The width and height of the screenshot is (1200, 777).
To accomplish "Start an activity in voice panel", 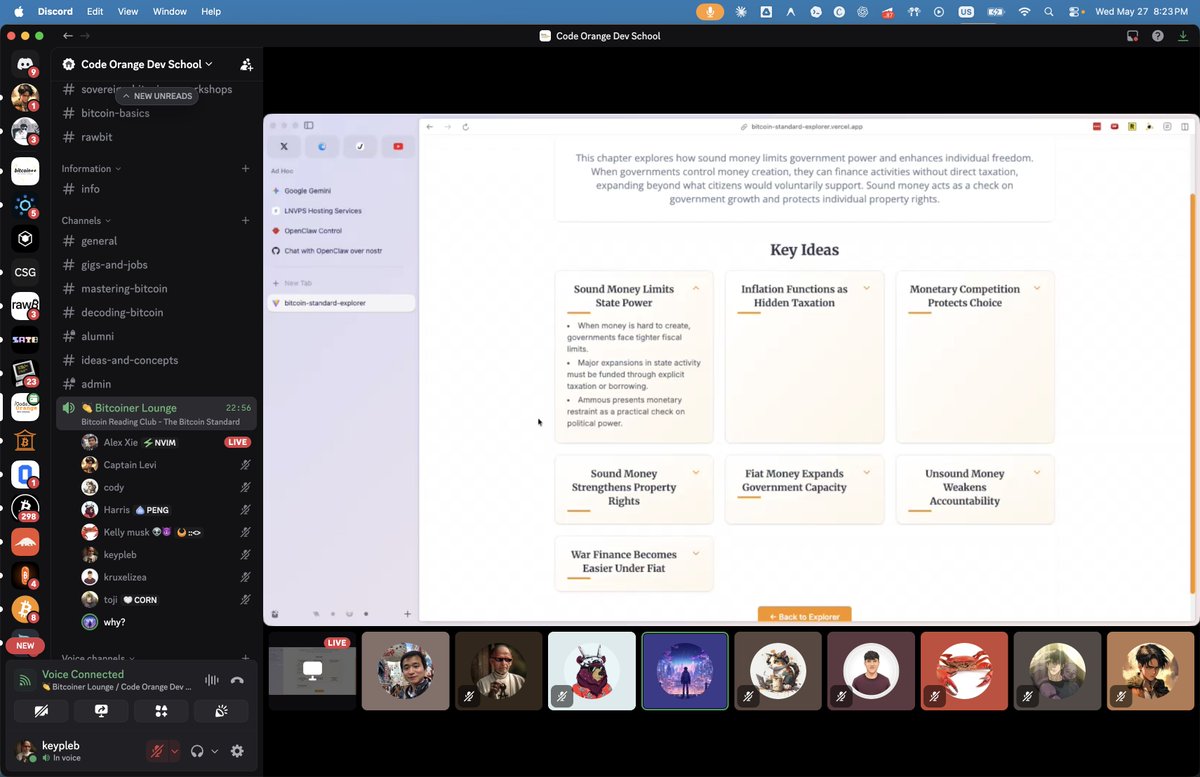I will [160, 710].
